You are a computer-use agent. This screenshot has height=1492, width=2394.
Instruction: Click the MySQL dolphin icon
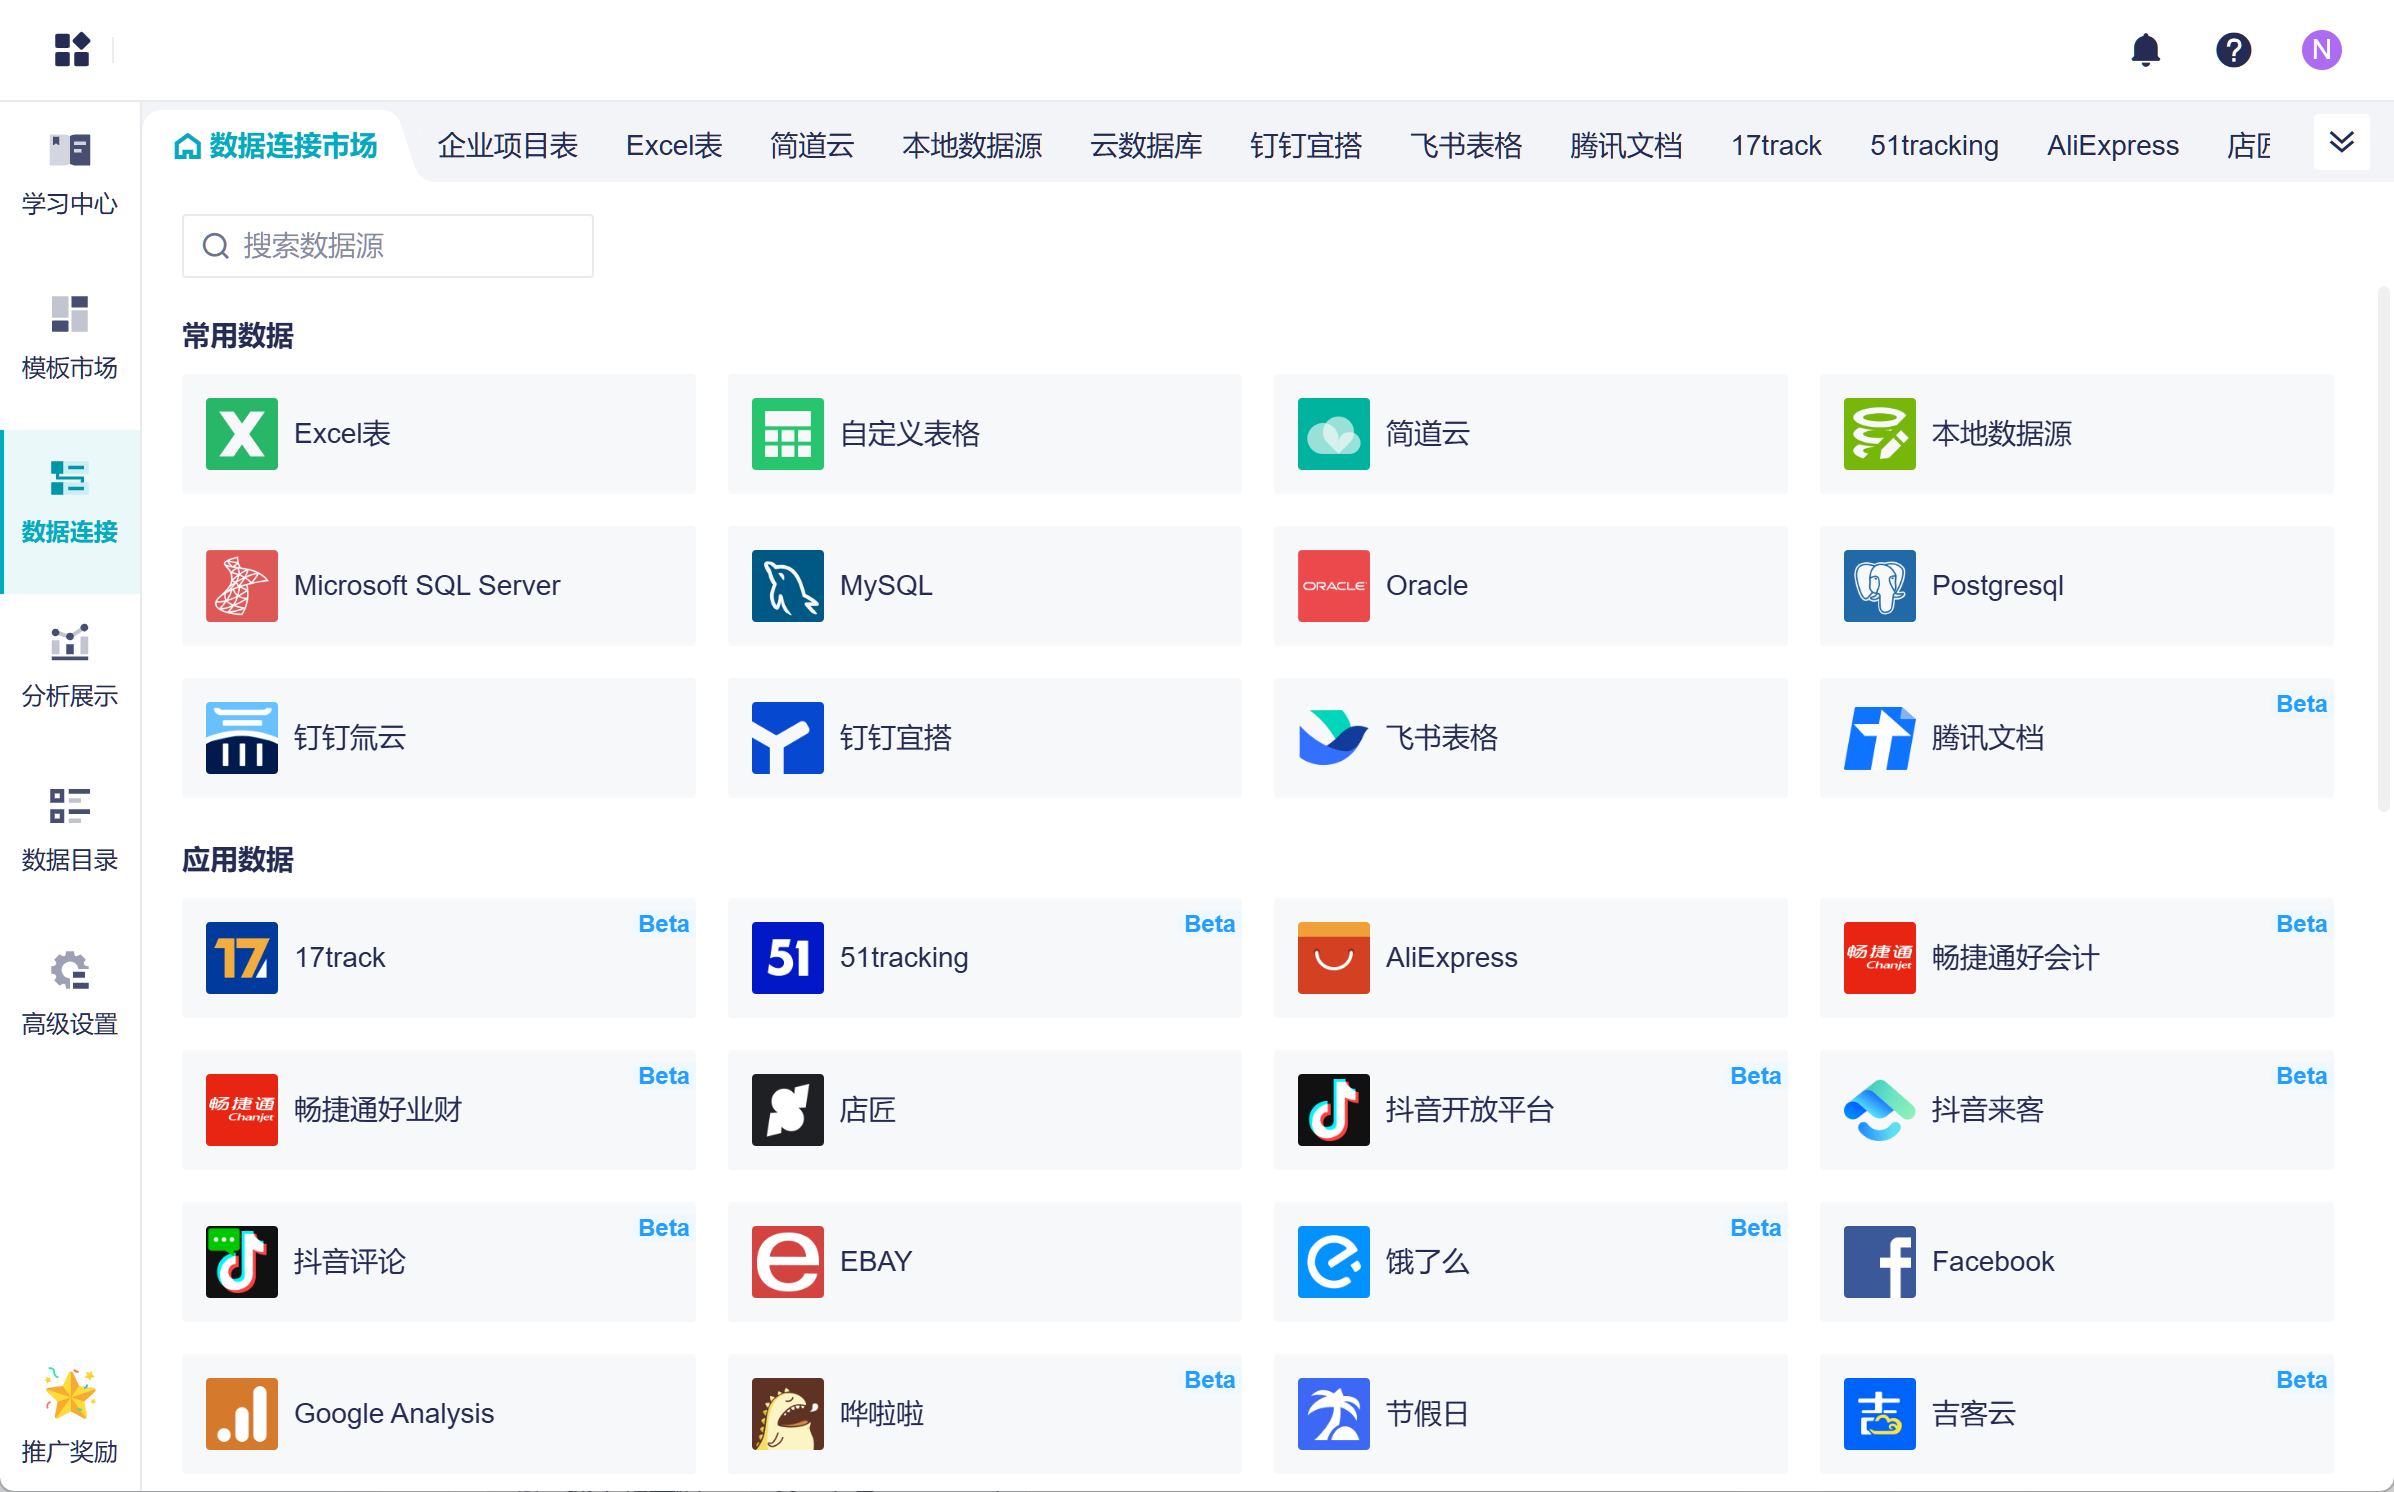click(788, 586)
